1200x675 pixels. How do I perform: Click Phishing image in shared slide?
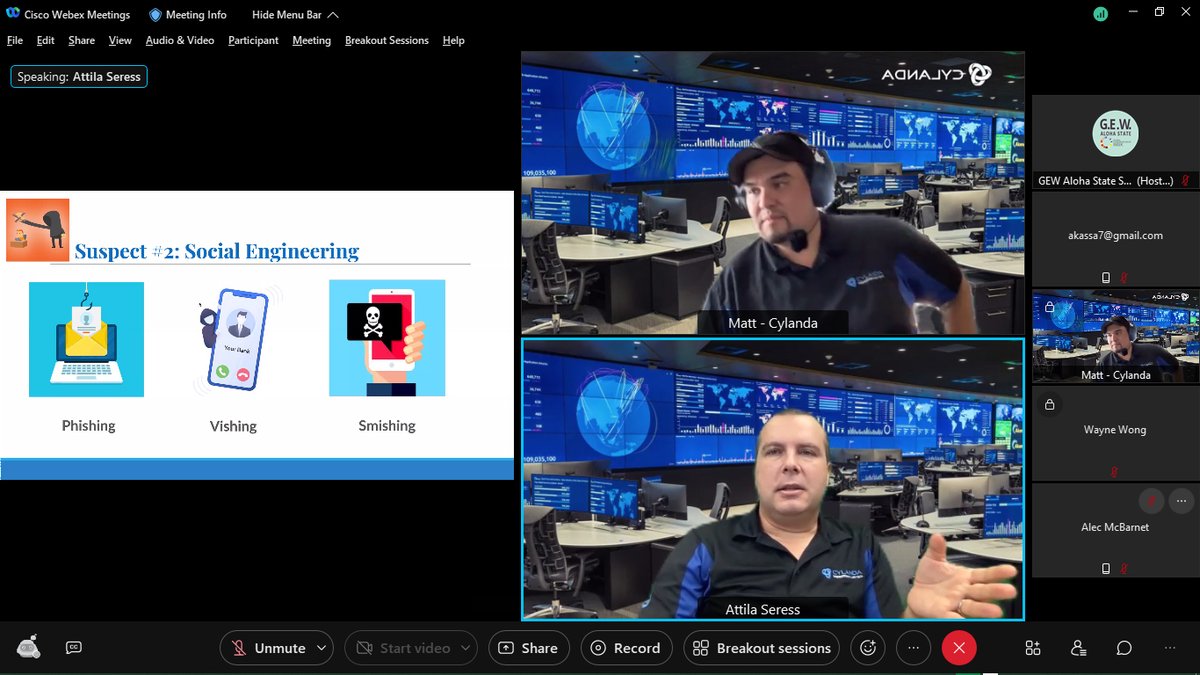(x=86, y=339)
